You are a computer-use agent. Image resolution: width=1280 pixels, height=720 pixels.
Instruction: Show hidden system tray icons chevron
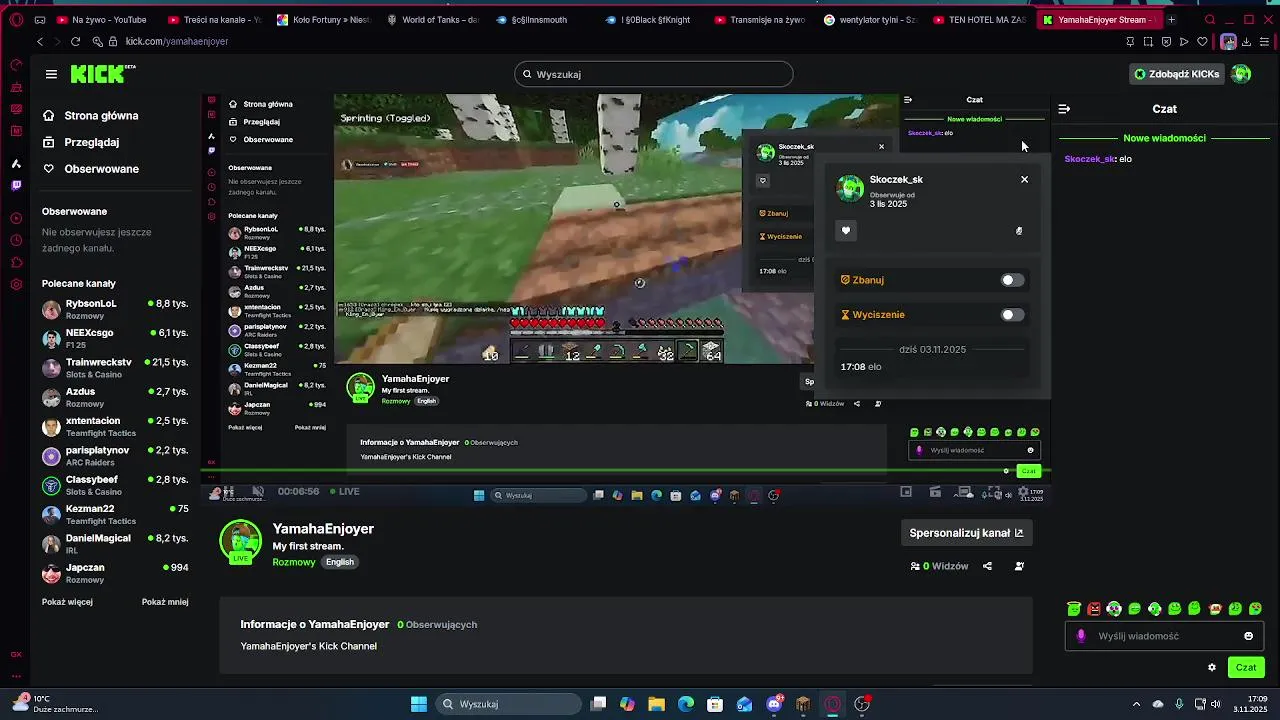pyautogui.click(x=1136, y=704)
